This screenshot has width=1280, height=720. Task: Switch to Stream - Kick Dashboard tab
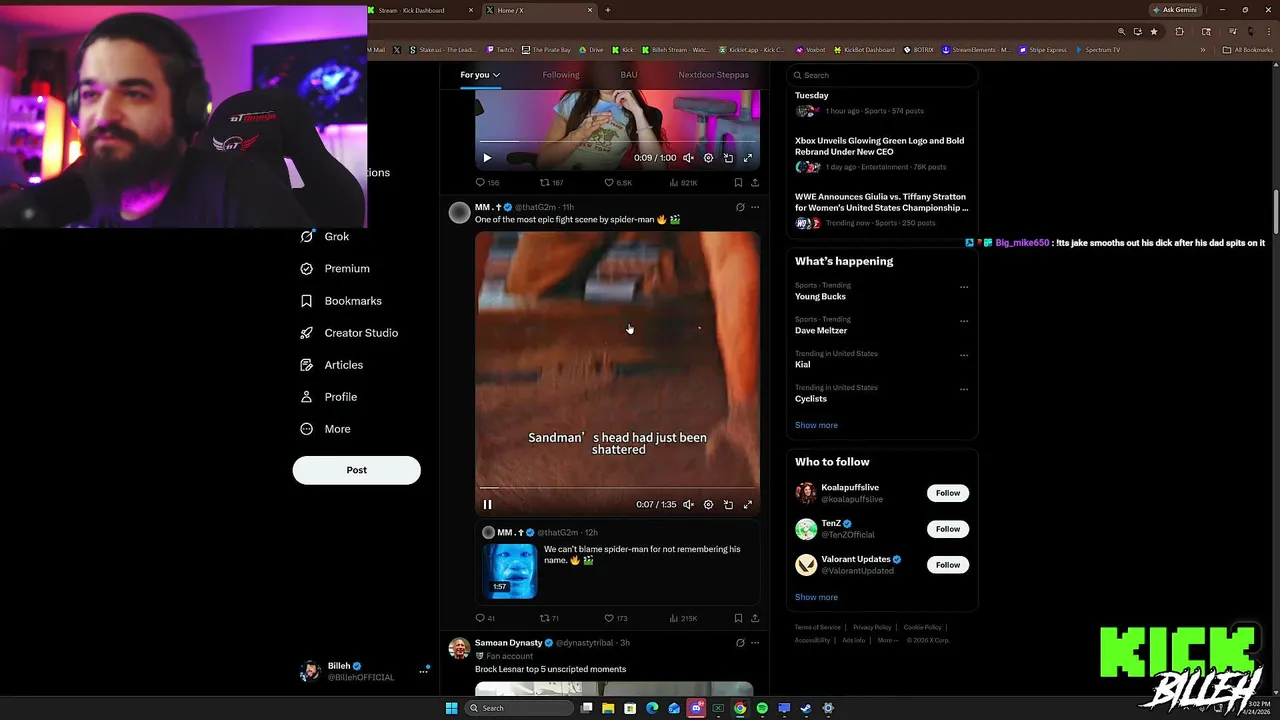tap(420, 10)
